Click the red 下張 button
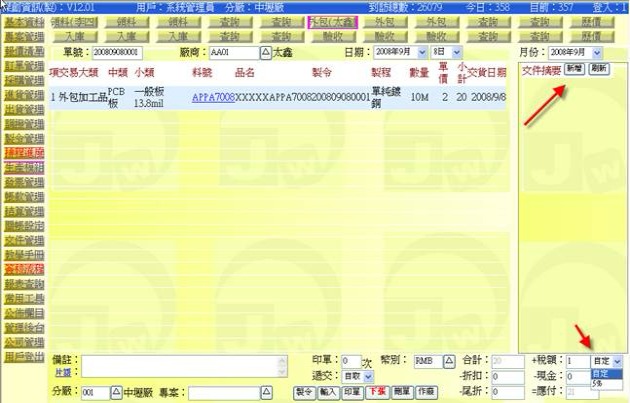 click(x=377, y=393)
